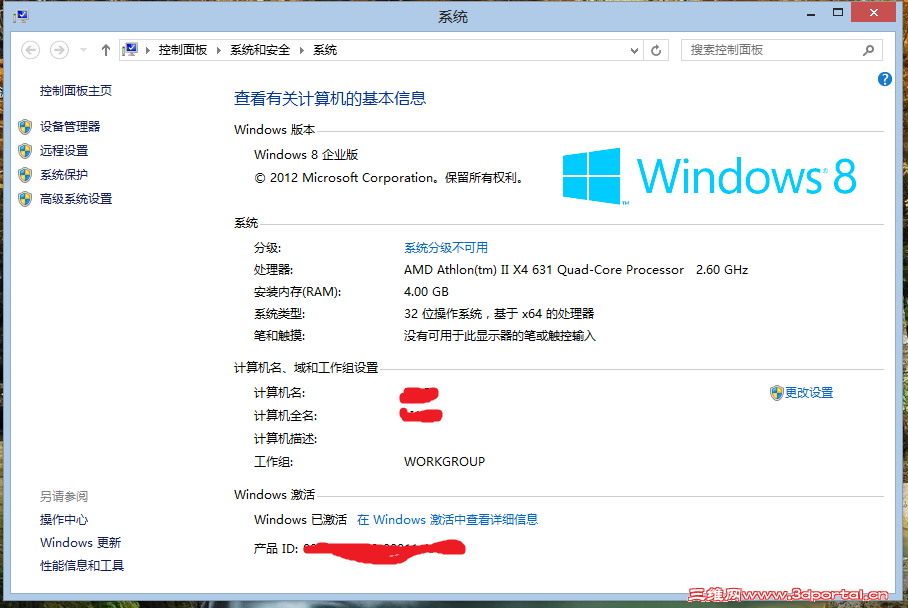Open 远程设置 link

click(x=64, y=151)
